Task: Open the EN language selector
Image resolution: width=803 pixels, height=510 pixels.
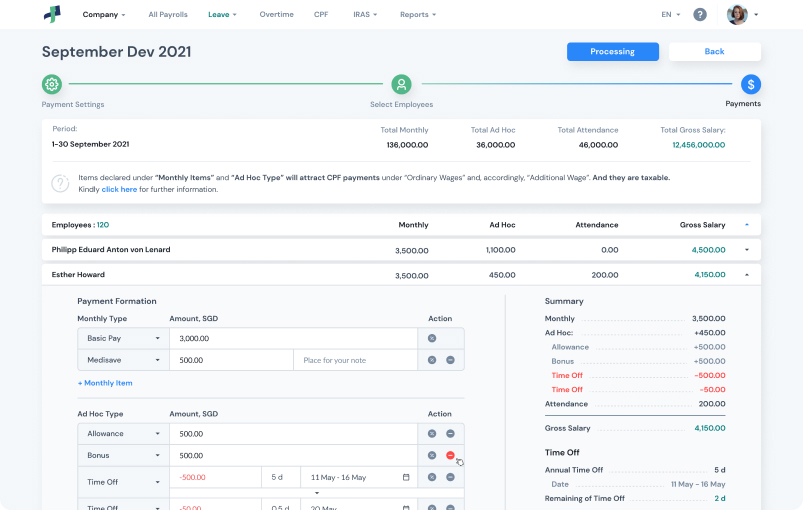Action: [x=670, y=14]
